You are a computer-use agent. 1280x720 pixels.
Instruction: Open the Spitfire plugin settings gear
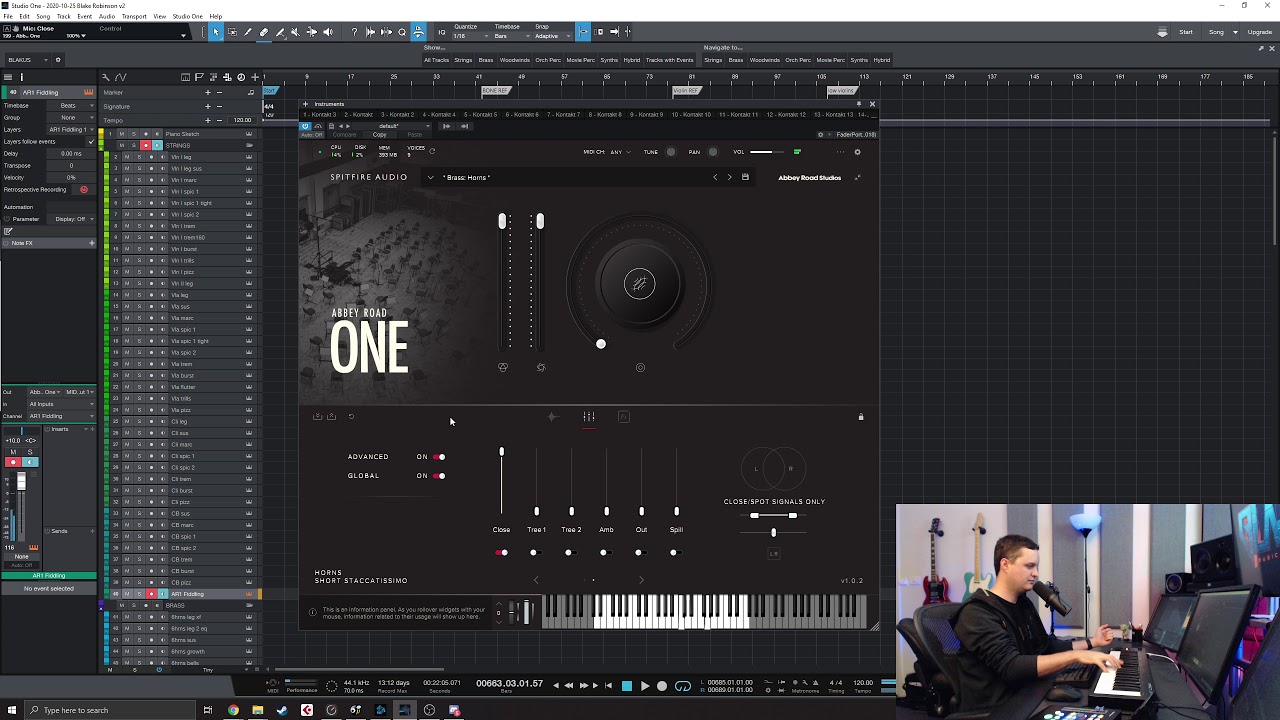coord(857,152)
